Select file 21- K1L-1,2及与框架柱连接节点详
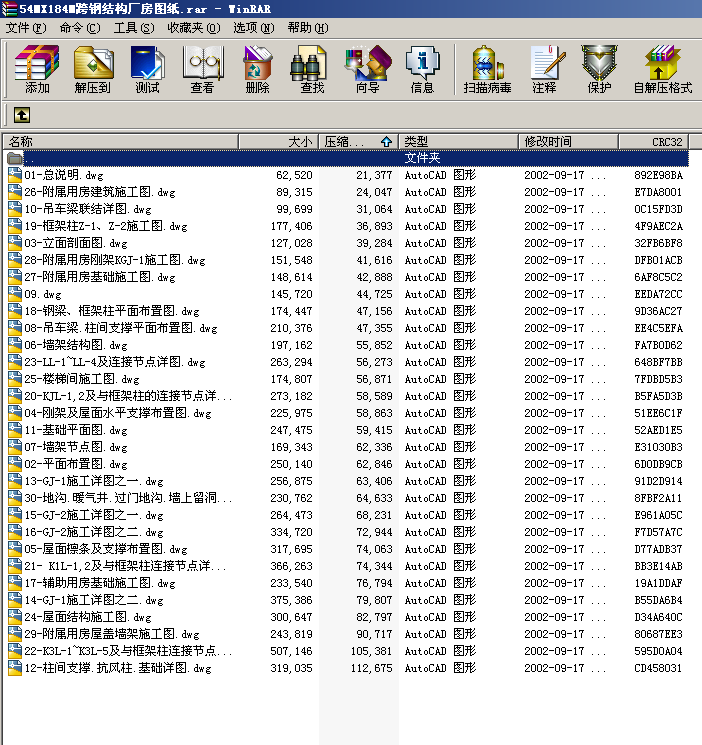702x745 pixels. tap(125, 566)
